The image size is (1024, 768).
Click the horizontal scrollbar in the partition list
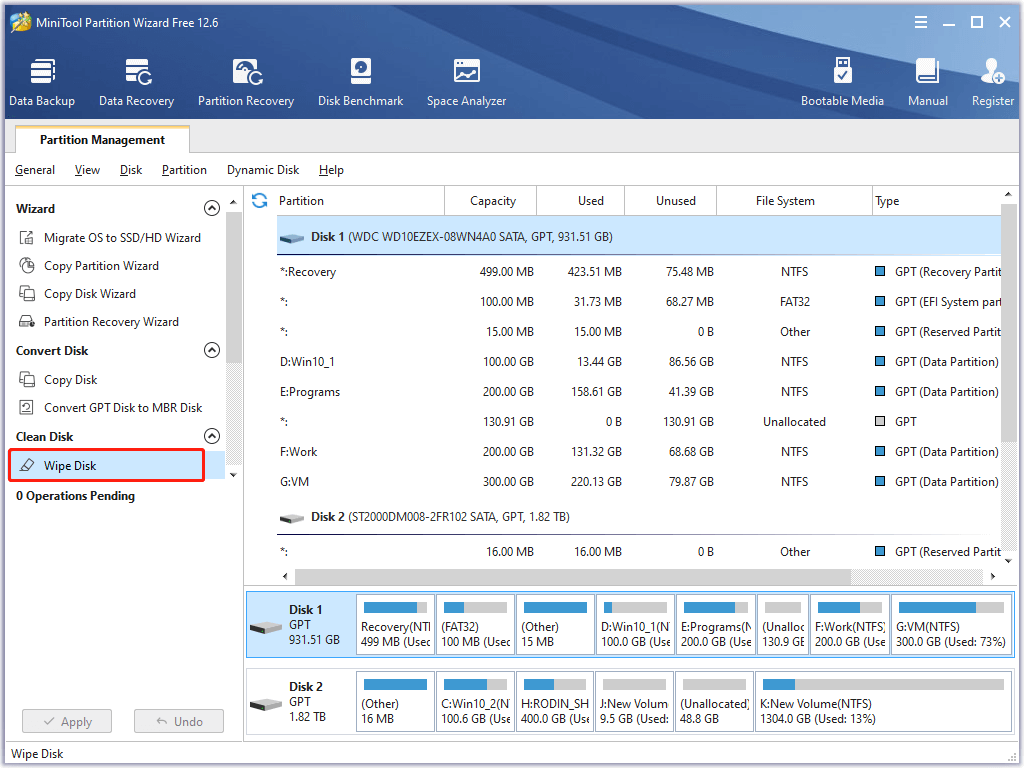(573, 576)
